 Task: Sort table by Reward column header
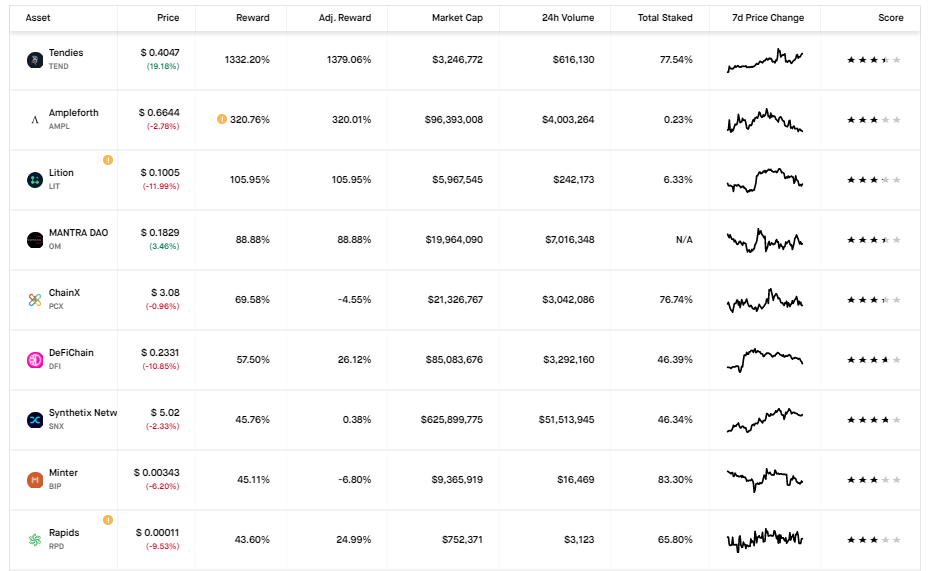pyautogui.click(x=252, y=18)
